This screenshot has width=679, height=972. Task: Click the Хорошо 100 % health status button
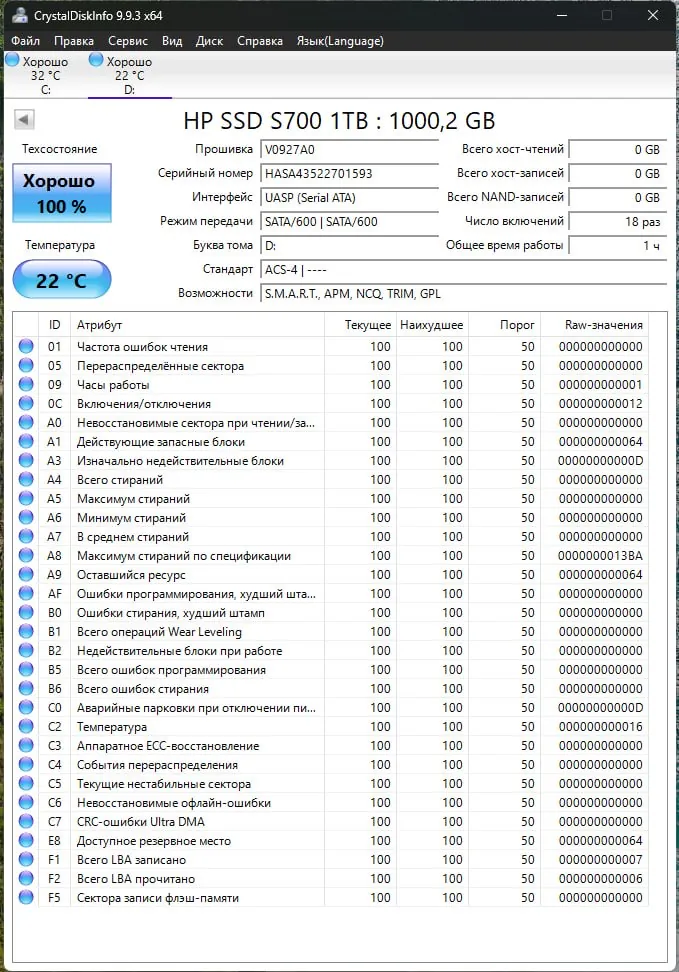click(62, 193)
